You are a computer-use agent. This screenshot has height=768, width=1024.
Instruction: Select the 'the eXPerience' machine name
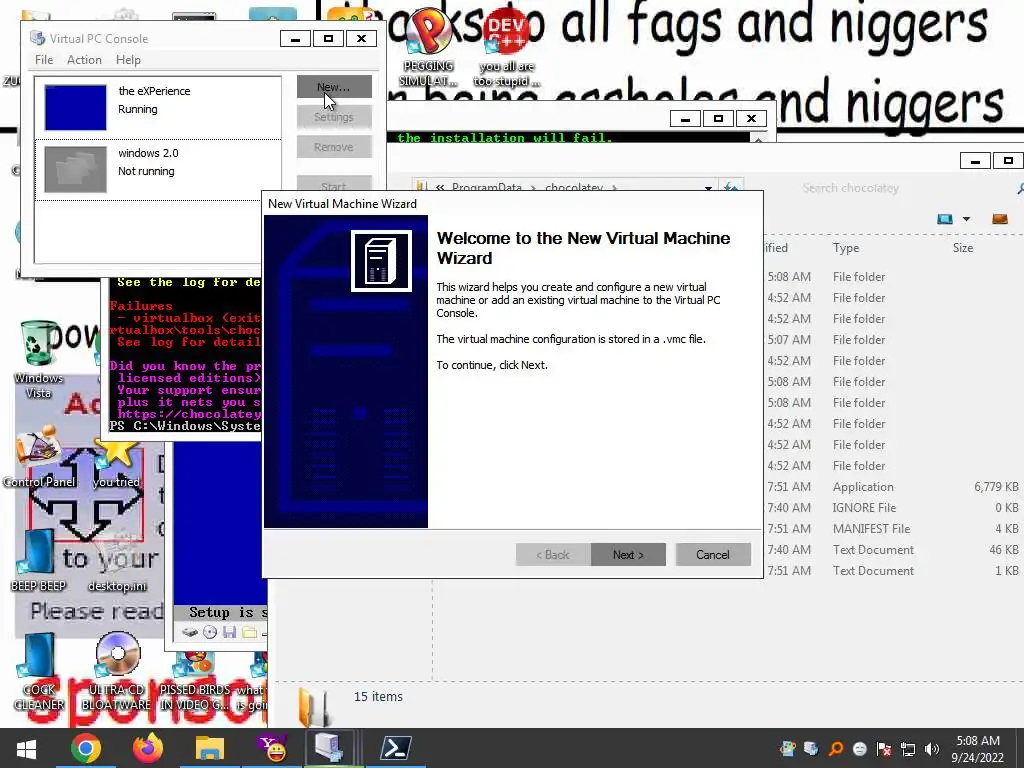click(154, 91)
